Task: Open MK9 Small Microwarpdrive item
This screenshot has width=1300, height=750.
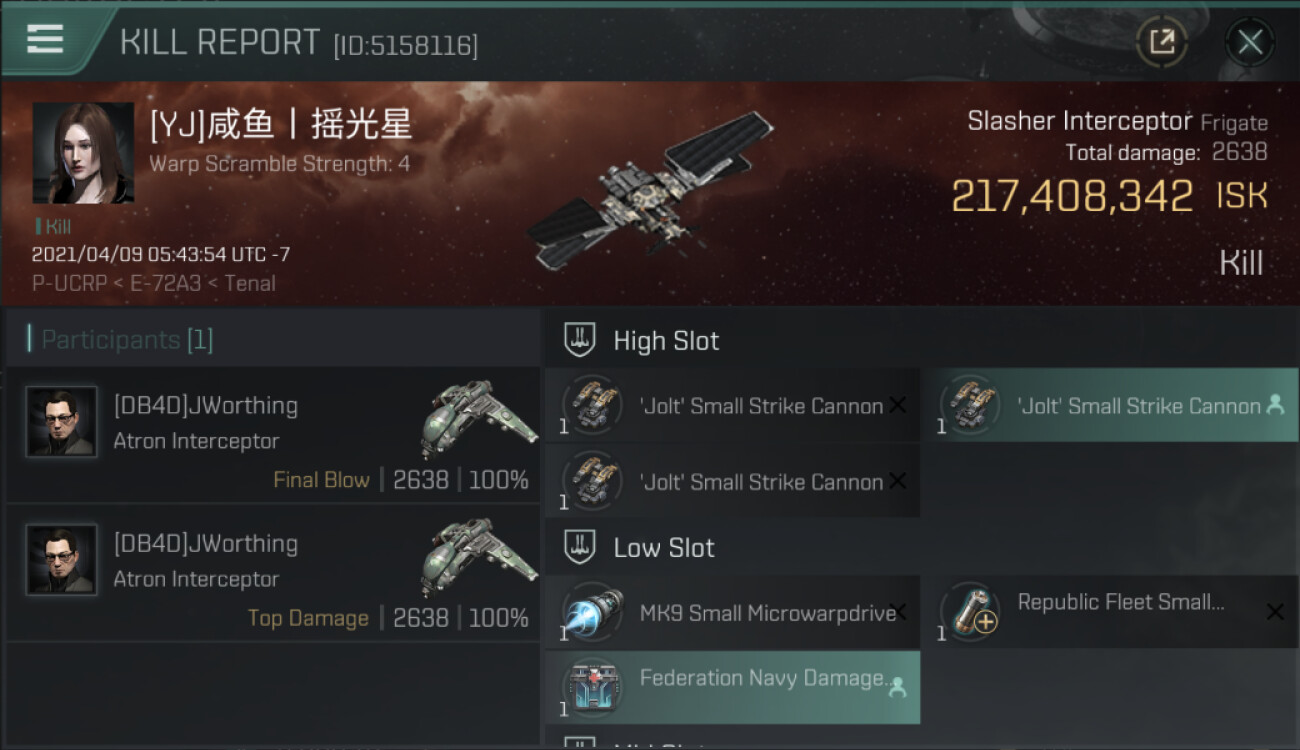Action: click(x=733, y=612)
